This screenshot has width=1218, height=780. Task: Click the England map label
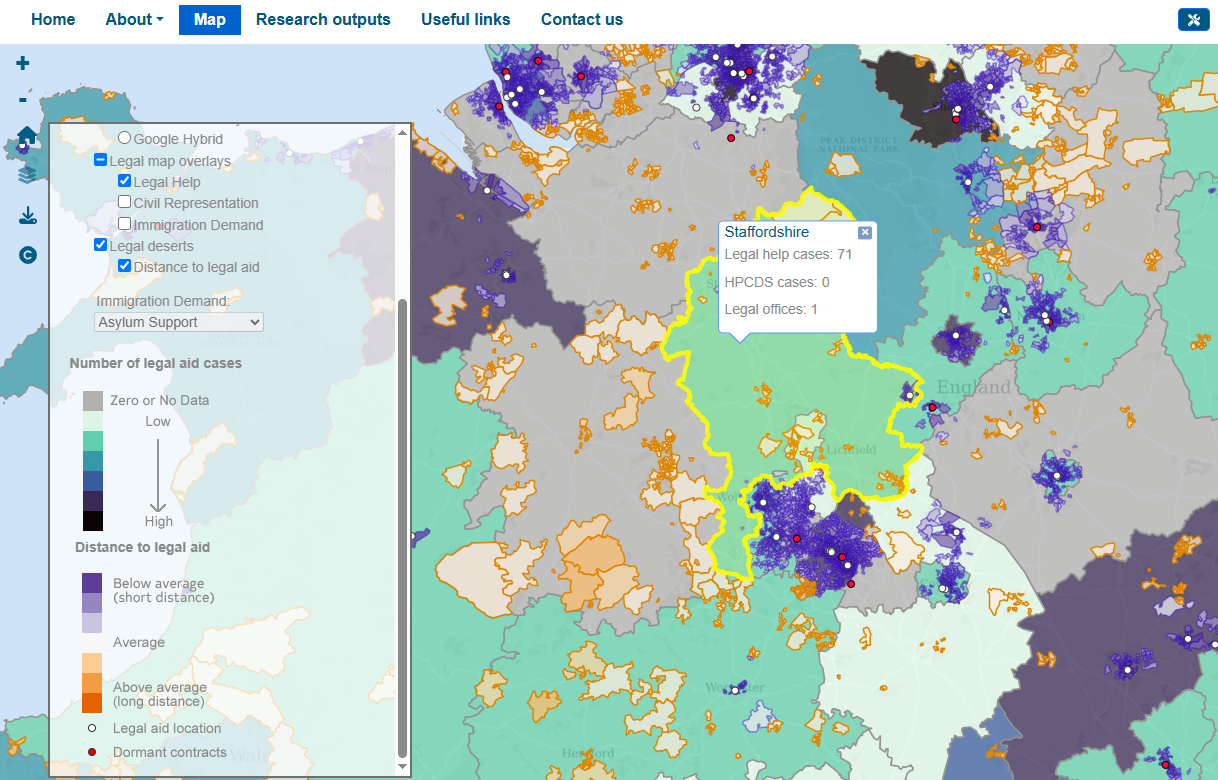[x=973, y=387]
